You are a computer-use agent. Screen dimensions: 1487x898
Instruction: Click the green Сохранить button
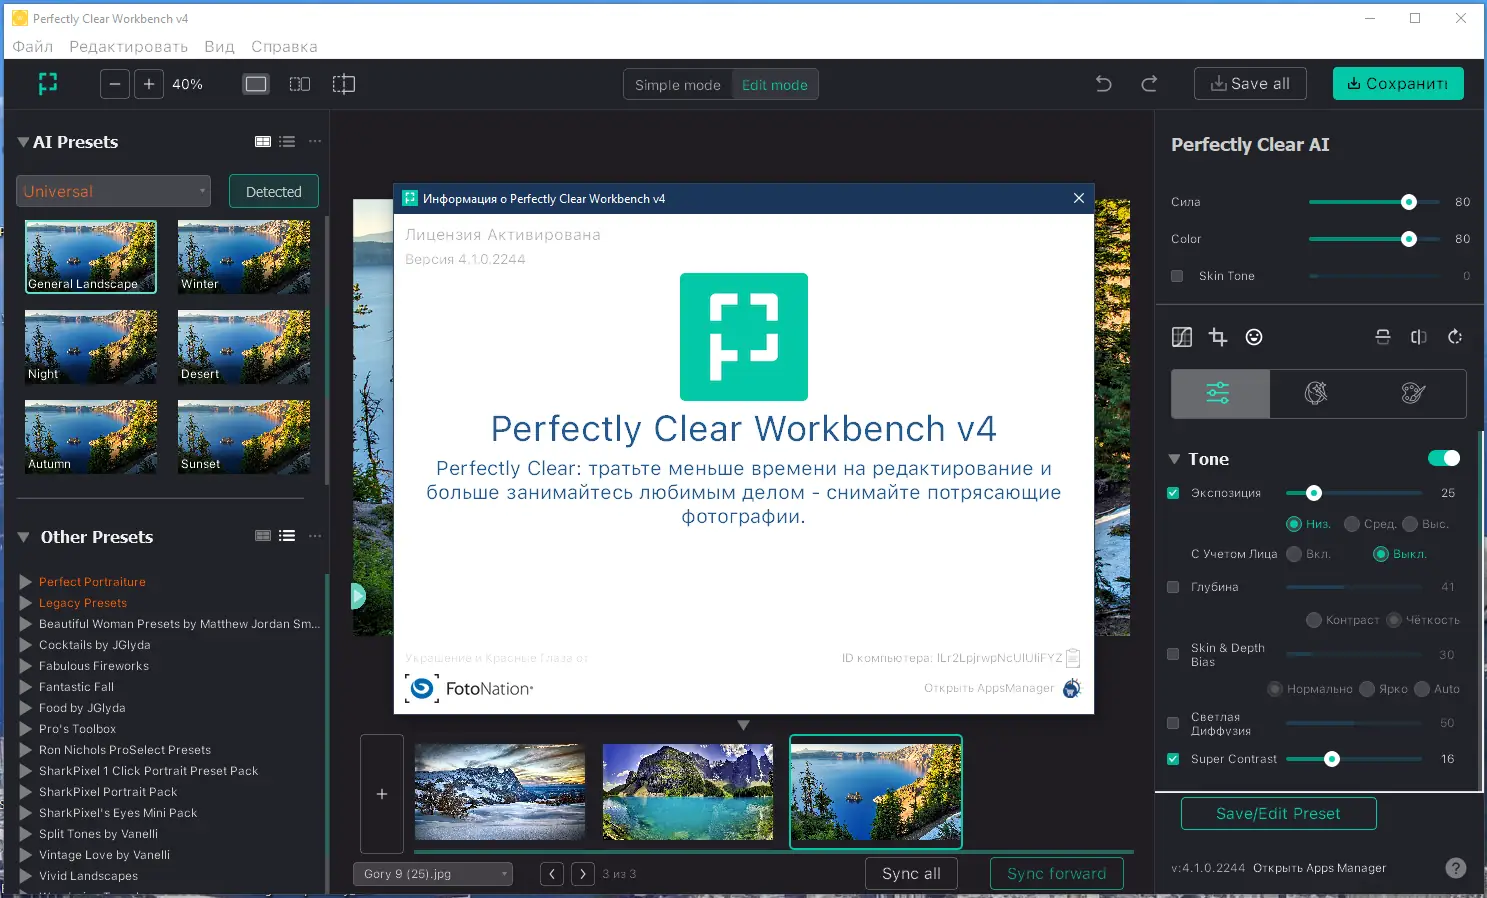point(1398,84)
